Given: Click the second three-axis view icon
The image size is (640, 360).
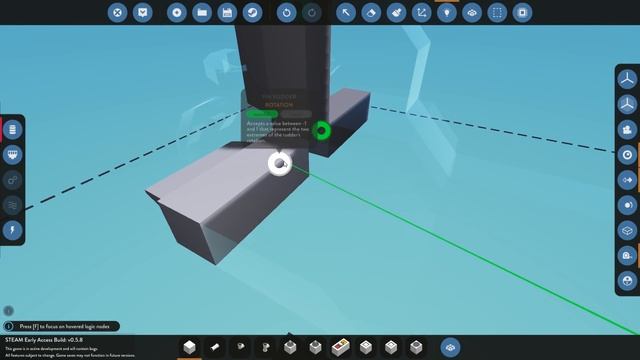Looking at the screenshot, I should point(627,104).
